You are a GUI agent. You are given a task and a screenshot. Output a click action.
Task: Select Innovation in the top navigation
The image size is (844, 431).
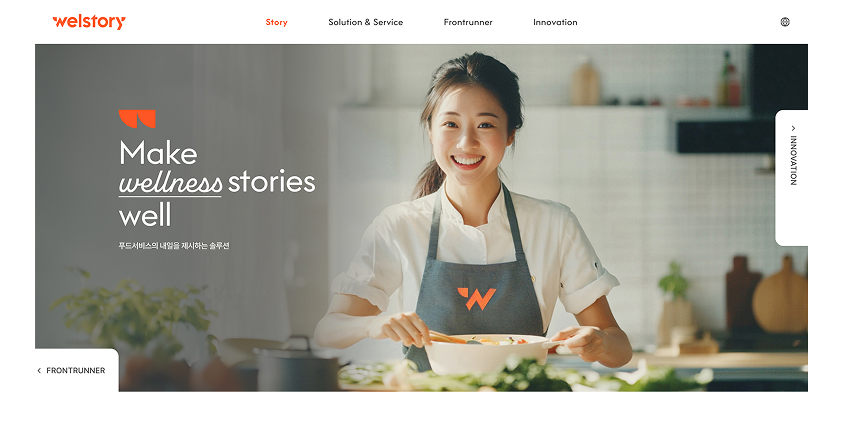(555, 22)
